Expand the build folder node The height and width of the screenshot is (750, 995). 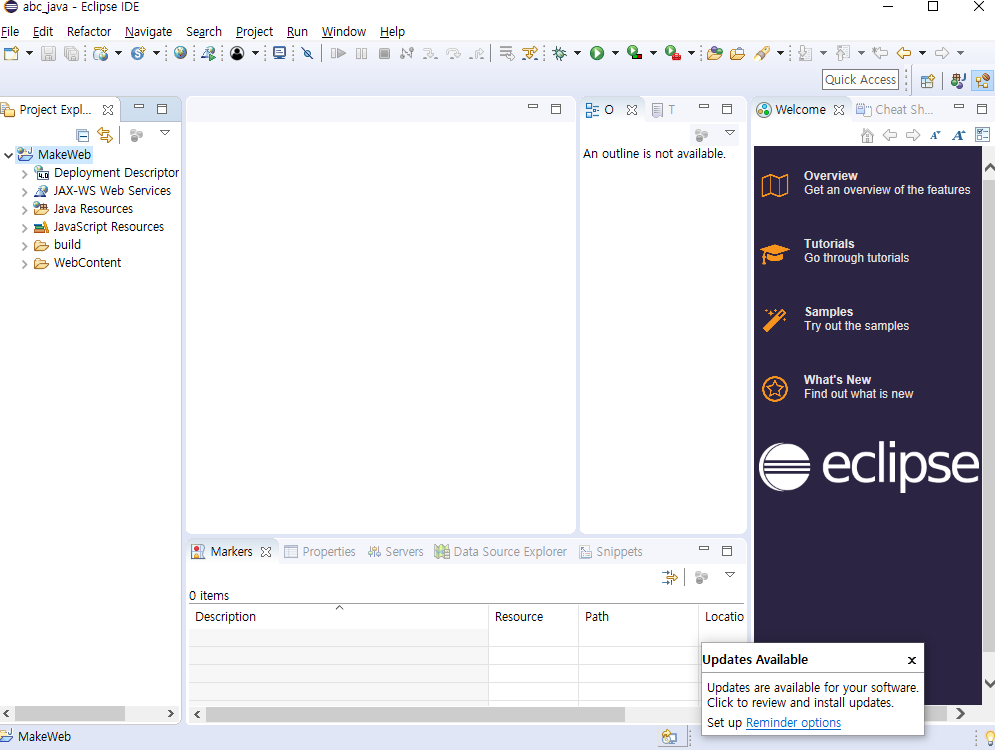tap(25, 246)
